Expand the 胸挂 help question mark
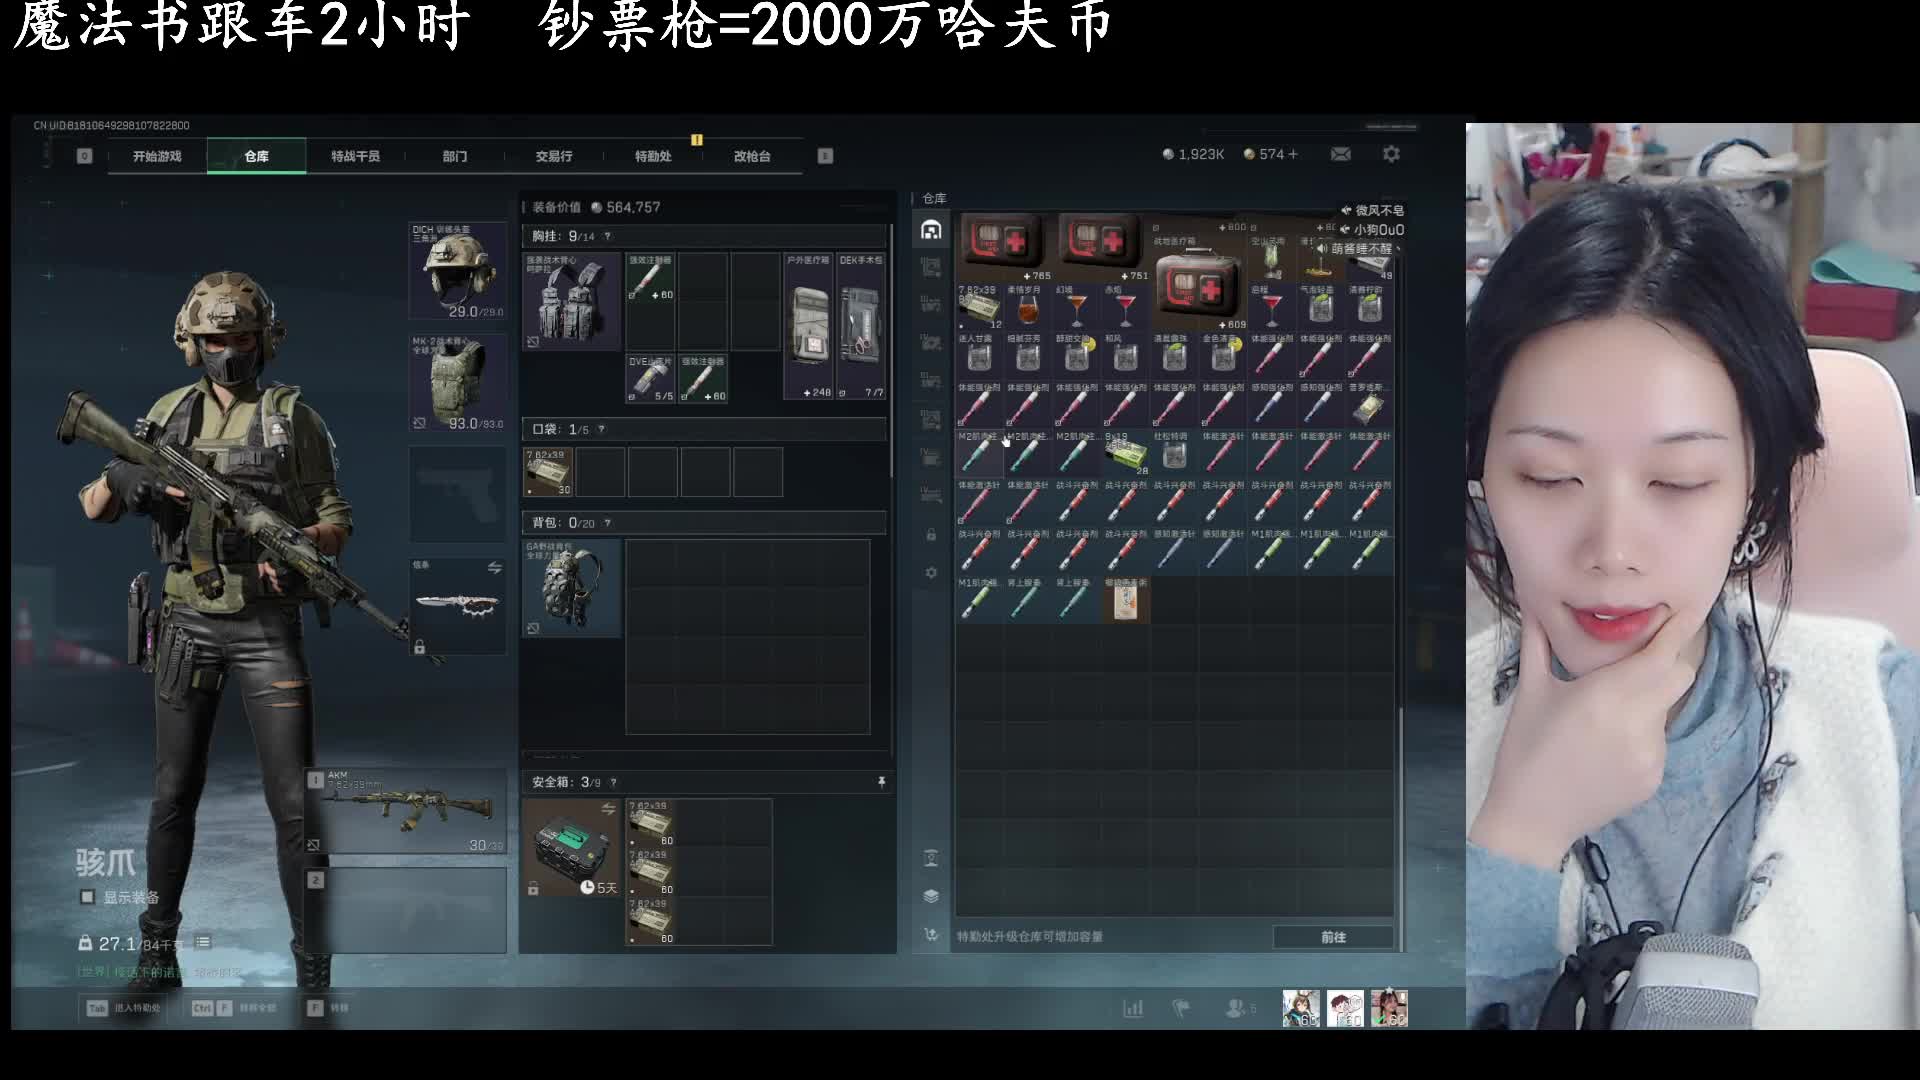The width and height of the screenshot is (1920, 1080). (x=608, y=237)
